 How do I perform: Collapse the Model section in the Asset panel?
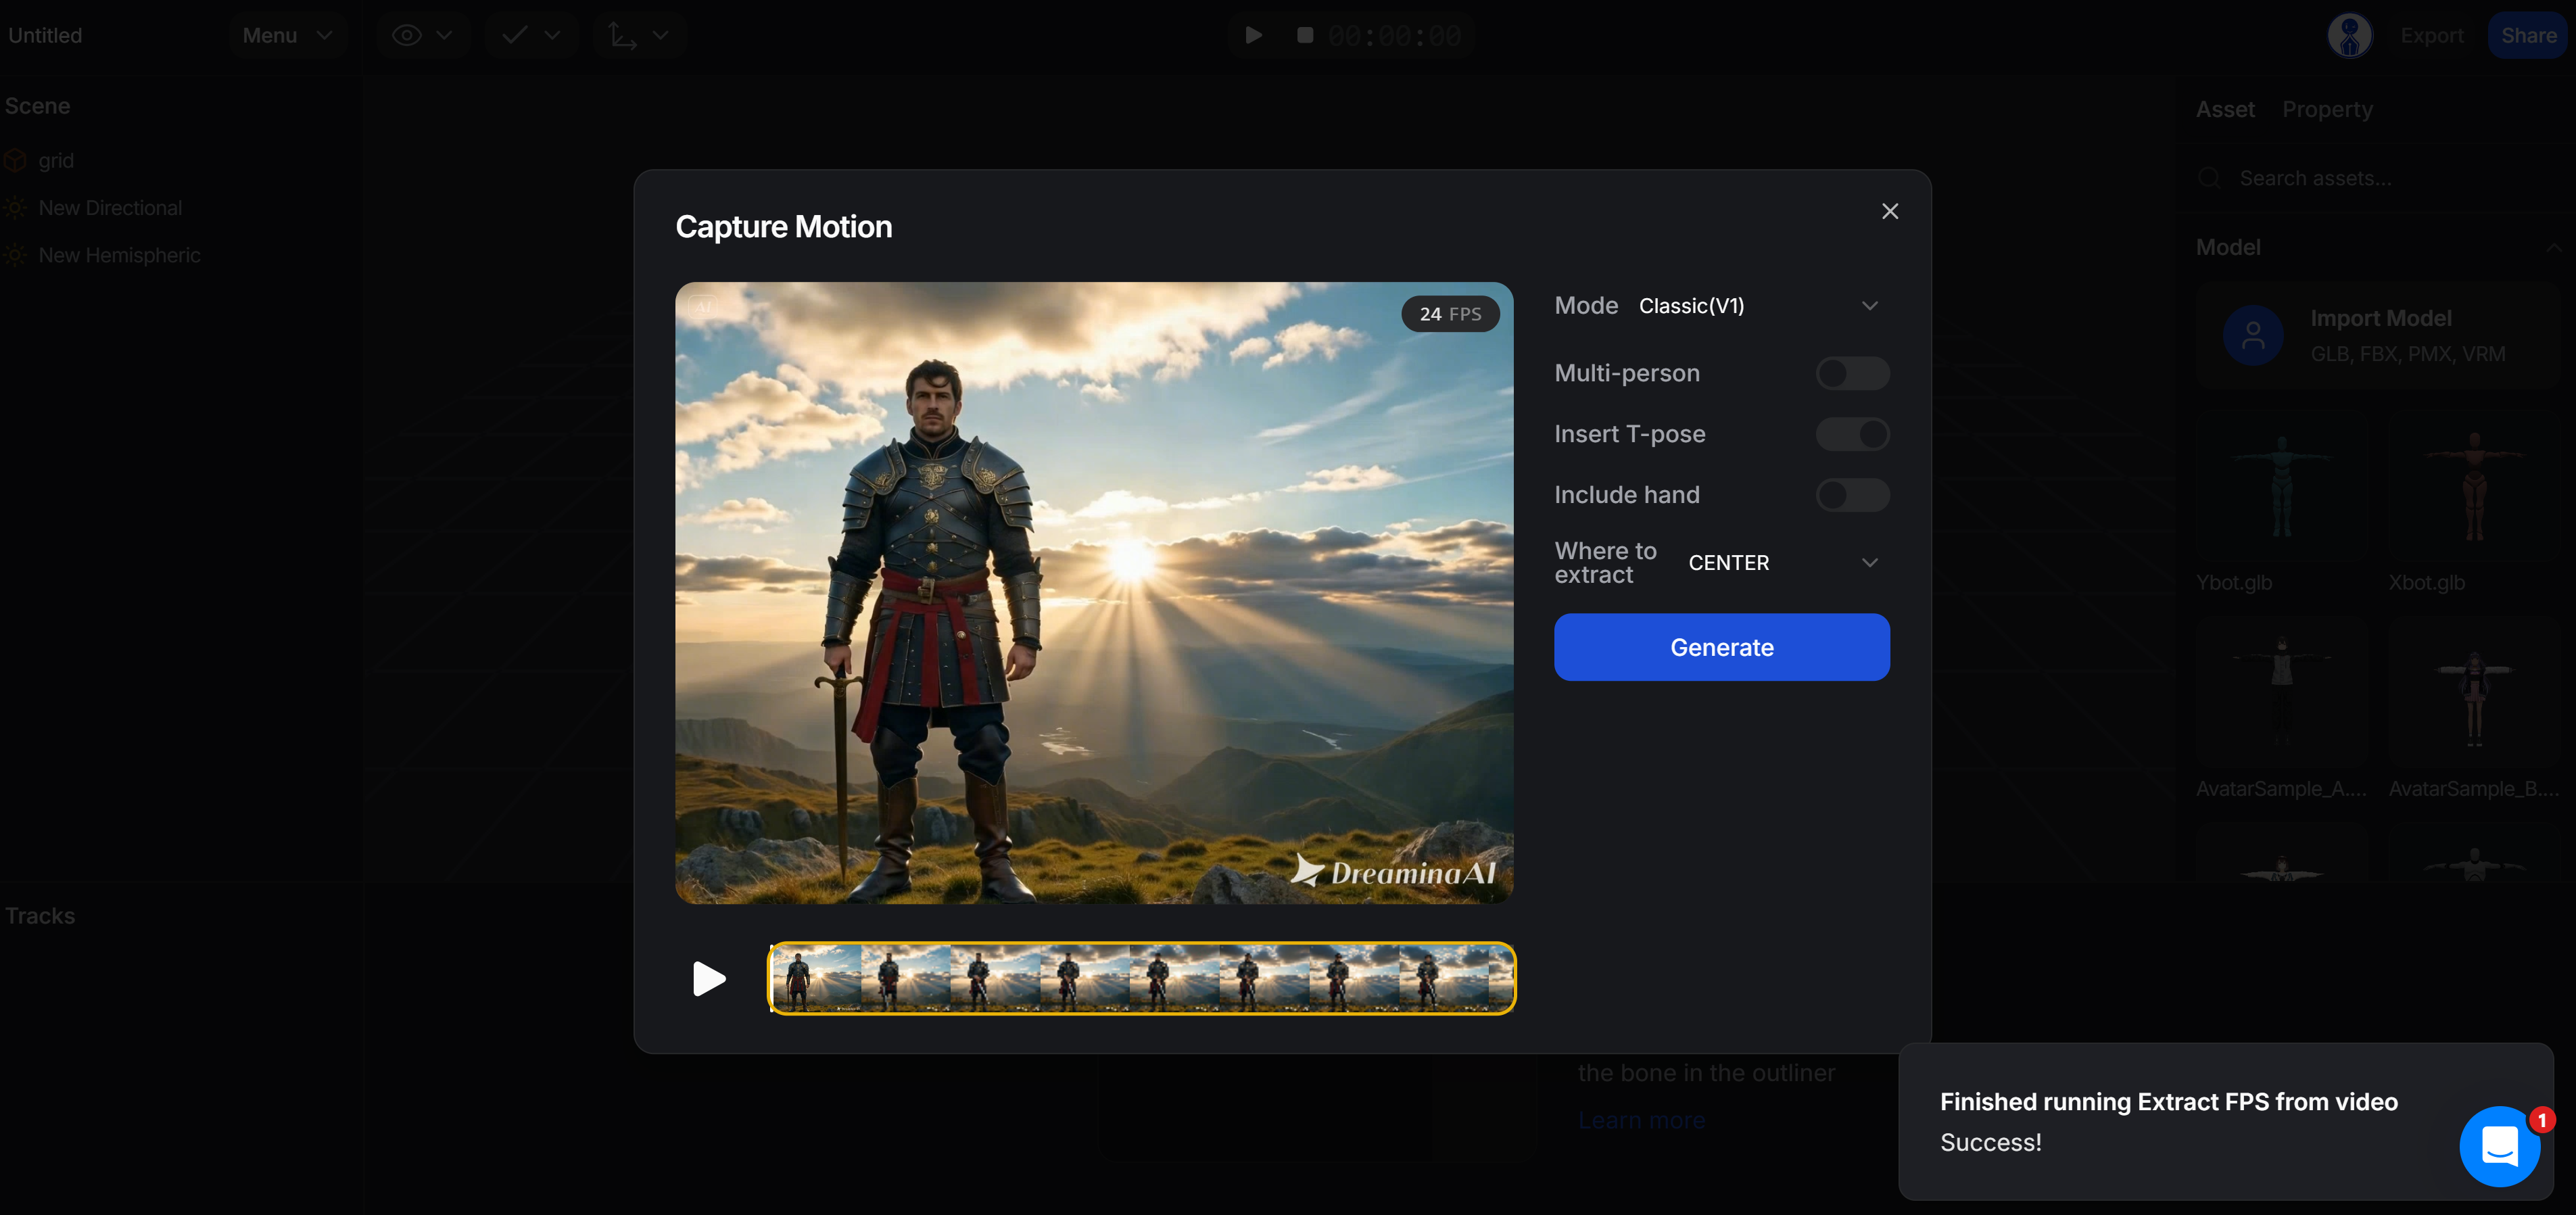[2556, 247]
